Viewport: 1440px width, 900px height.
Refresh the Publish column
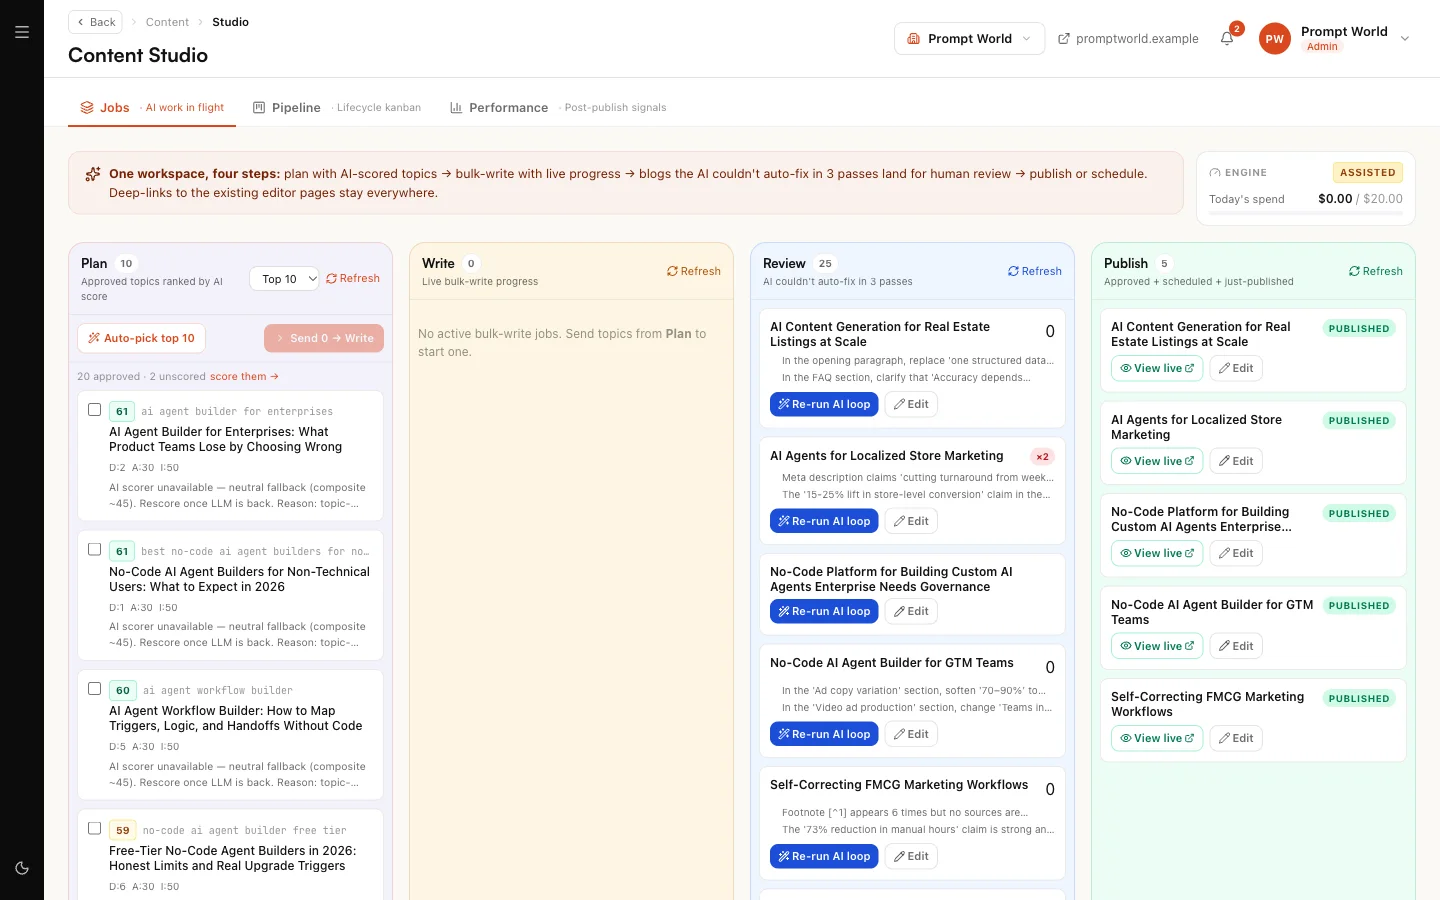pos(1376,271)
